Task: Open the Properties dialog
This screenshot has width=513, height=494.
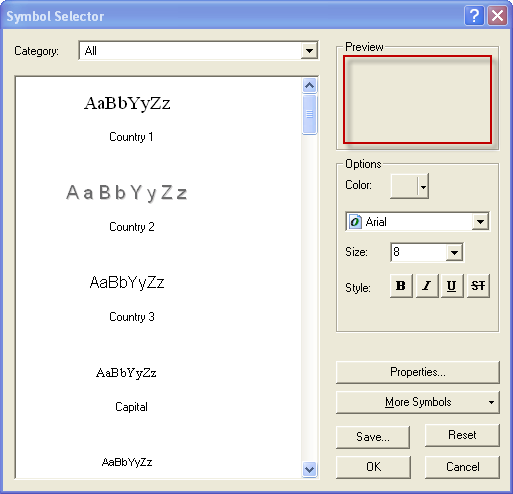Action: coord(418,372)
